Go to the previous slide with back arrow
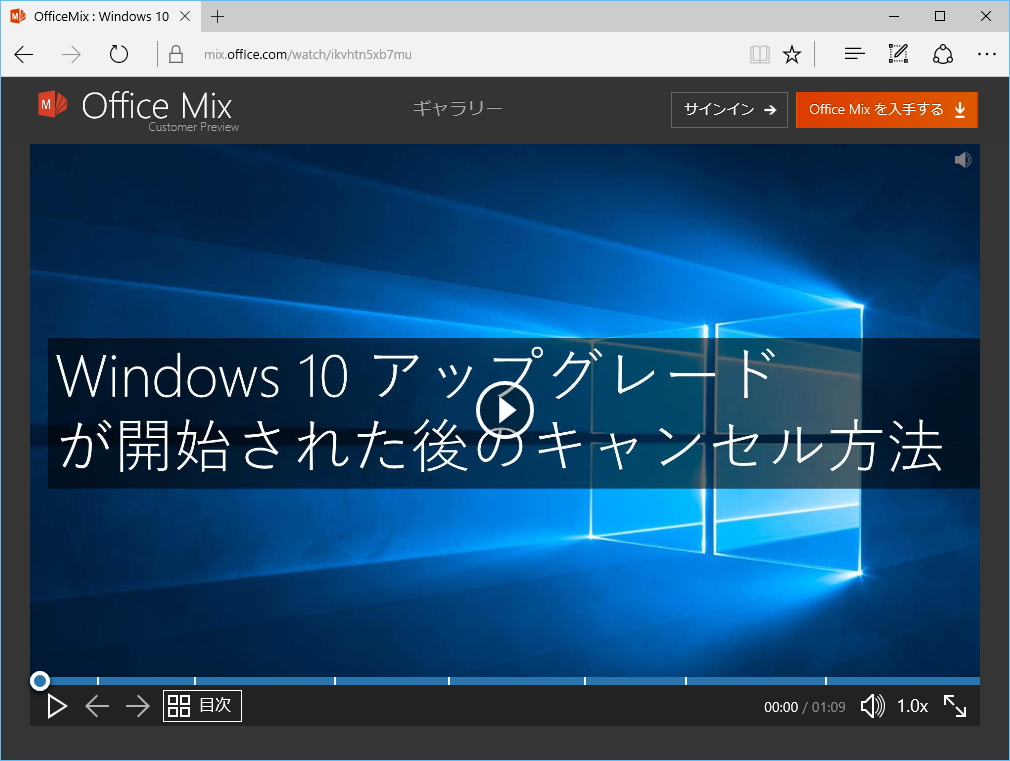The width and height of the screenshot is (1010, 761). coord(97,705)
